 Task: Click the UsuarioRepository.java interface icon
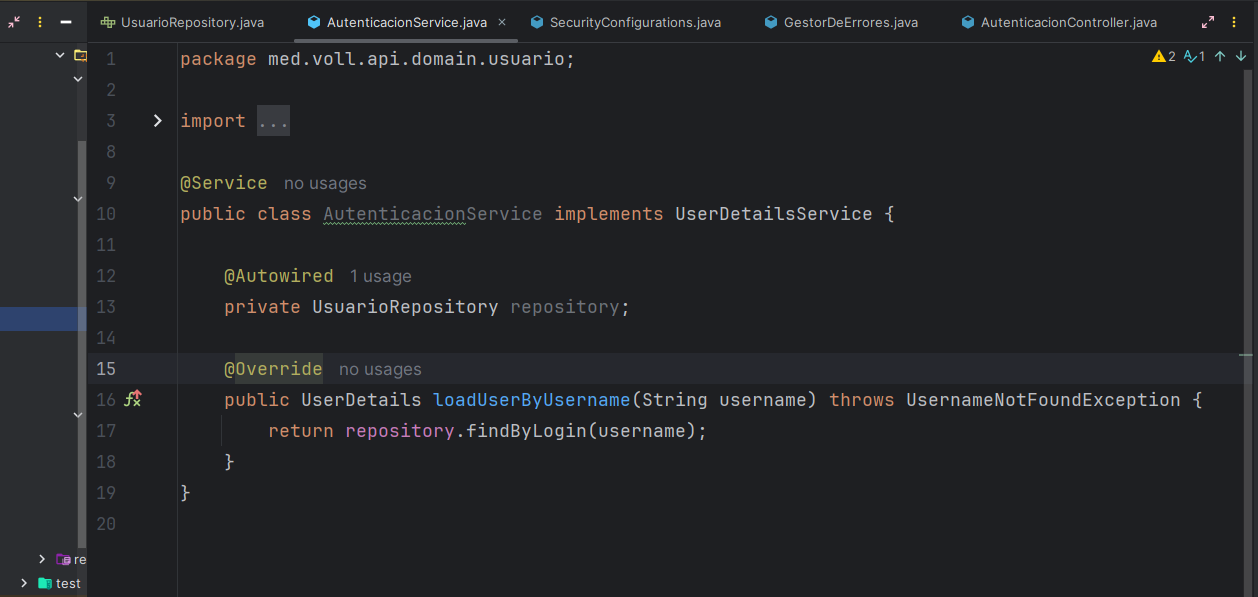108,22
